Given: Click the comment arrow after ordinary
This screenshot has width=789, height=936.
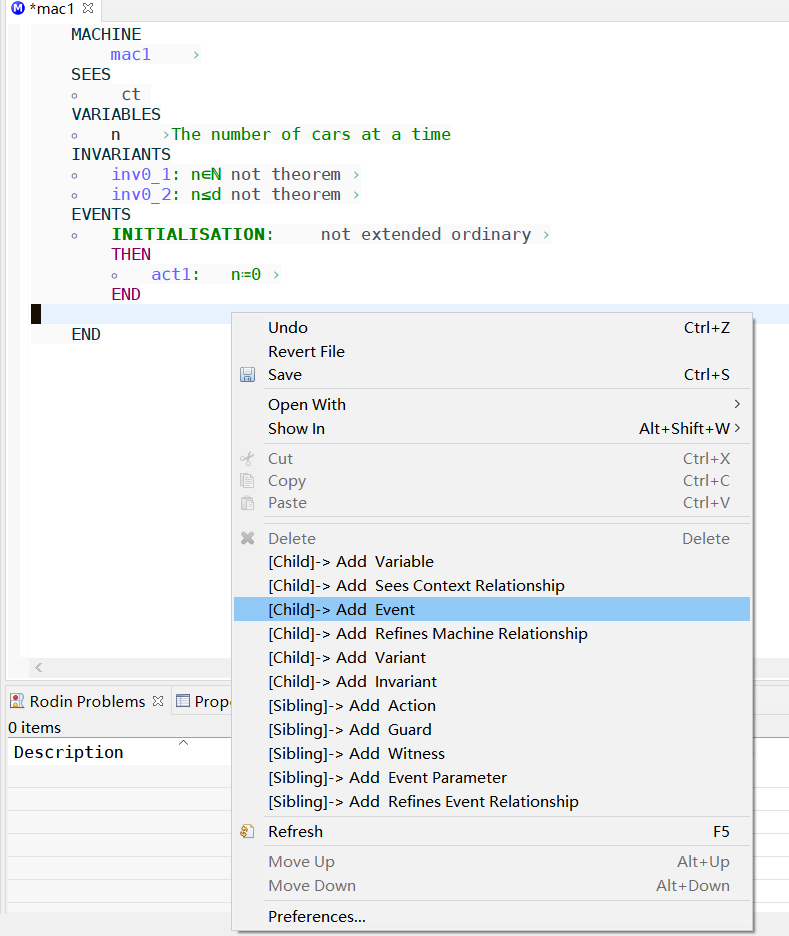Looking at the screenshot, I should click(546, 235).
